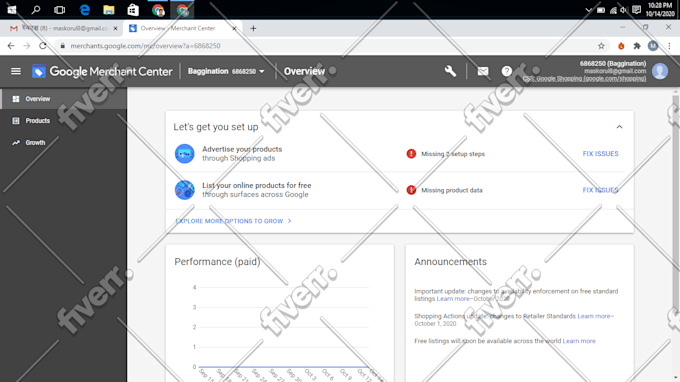Go forward to the next page
The height and width of the screenshot is (382, 680).
[x=27, y=46]
